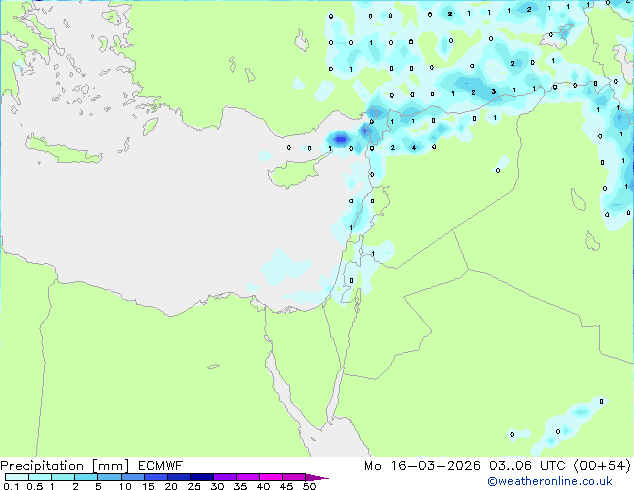Click the '50' legend scale label

pyautogui.click(x=310, y=486)
